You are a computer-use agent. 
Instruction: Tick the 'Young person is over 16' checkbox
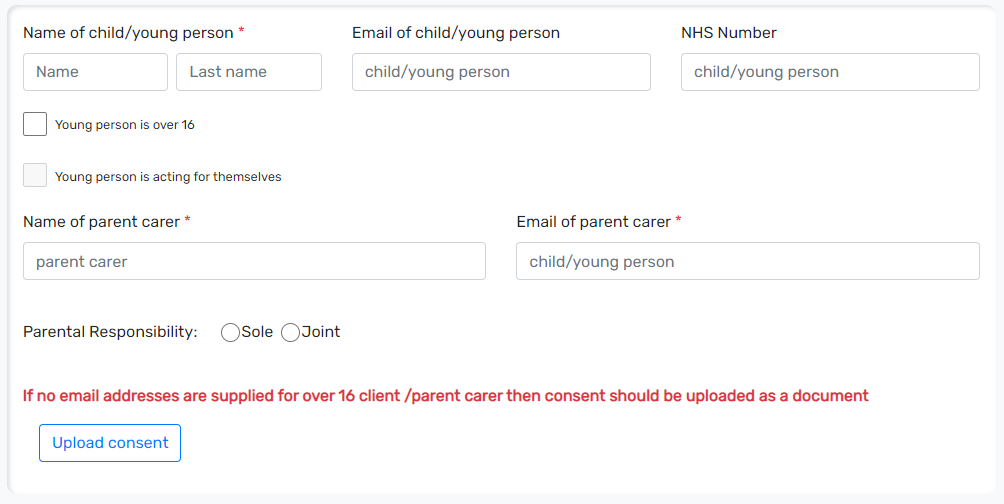[x=35, y=124]
